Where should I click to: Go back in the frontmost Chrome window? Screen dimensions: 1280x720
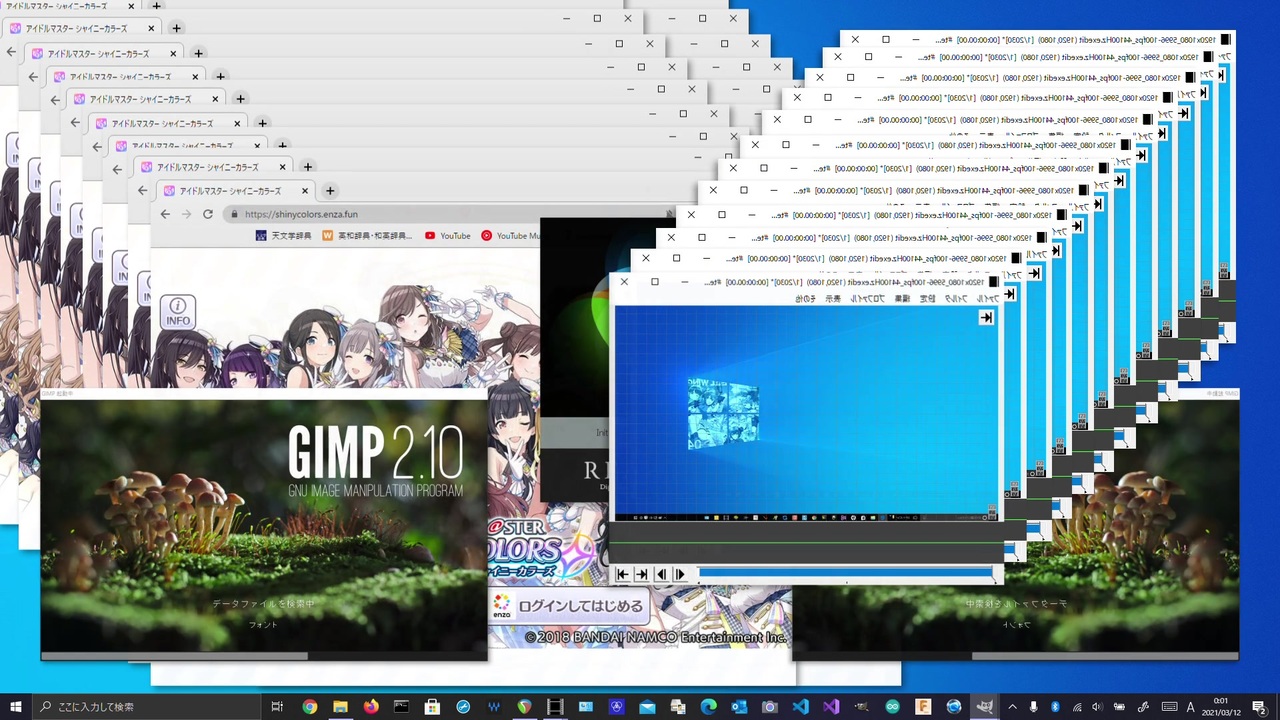pos(165,214)
